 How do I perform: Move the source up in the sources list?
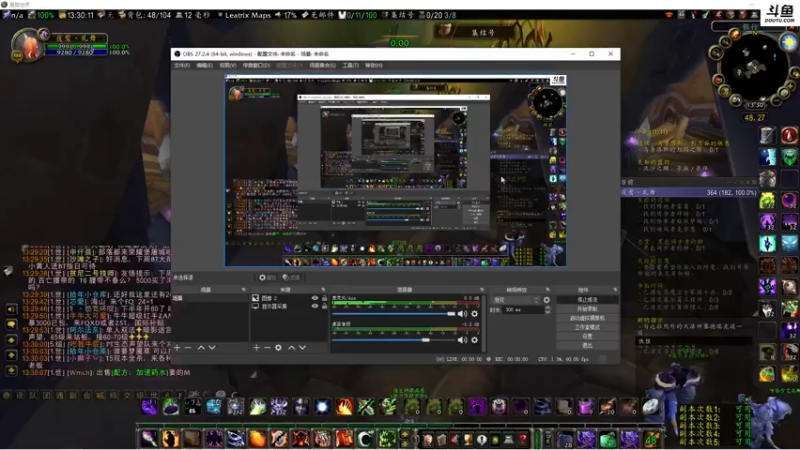(291, 347)
